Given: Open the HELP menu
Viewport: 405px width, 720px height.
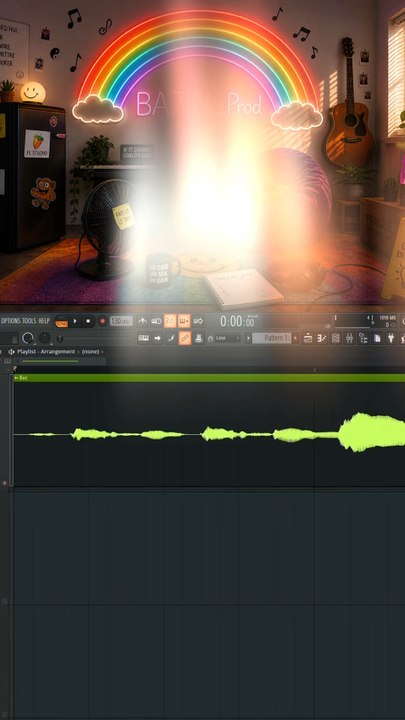Looking at the screenshot, I should [x=44, y=320].
